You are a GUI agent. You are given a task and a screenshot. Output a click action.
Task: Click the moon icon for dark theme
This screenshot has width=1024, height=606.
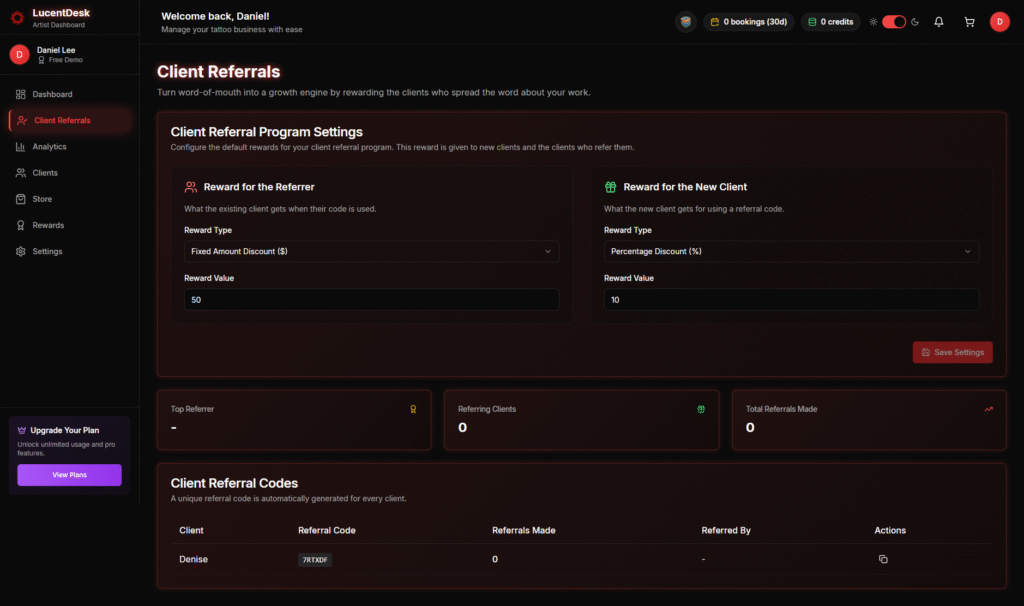point(915,22)
